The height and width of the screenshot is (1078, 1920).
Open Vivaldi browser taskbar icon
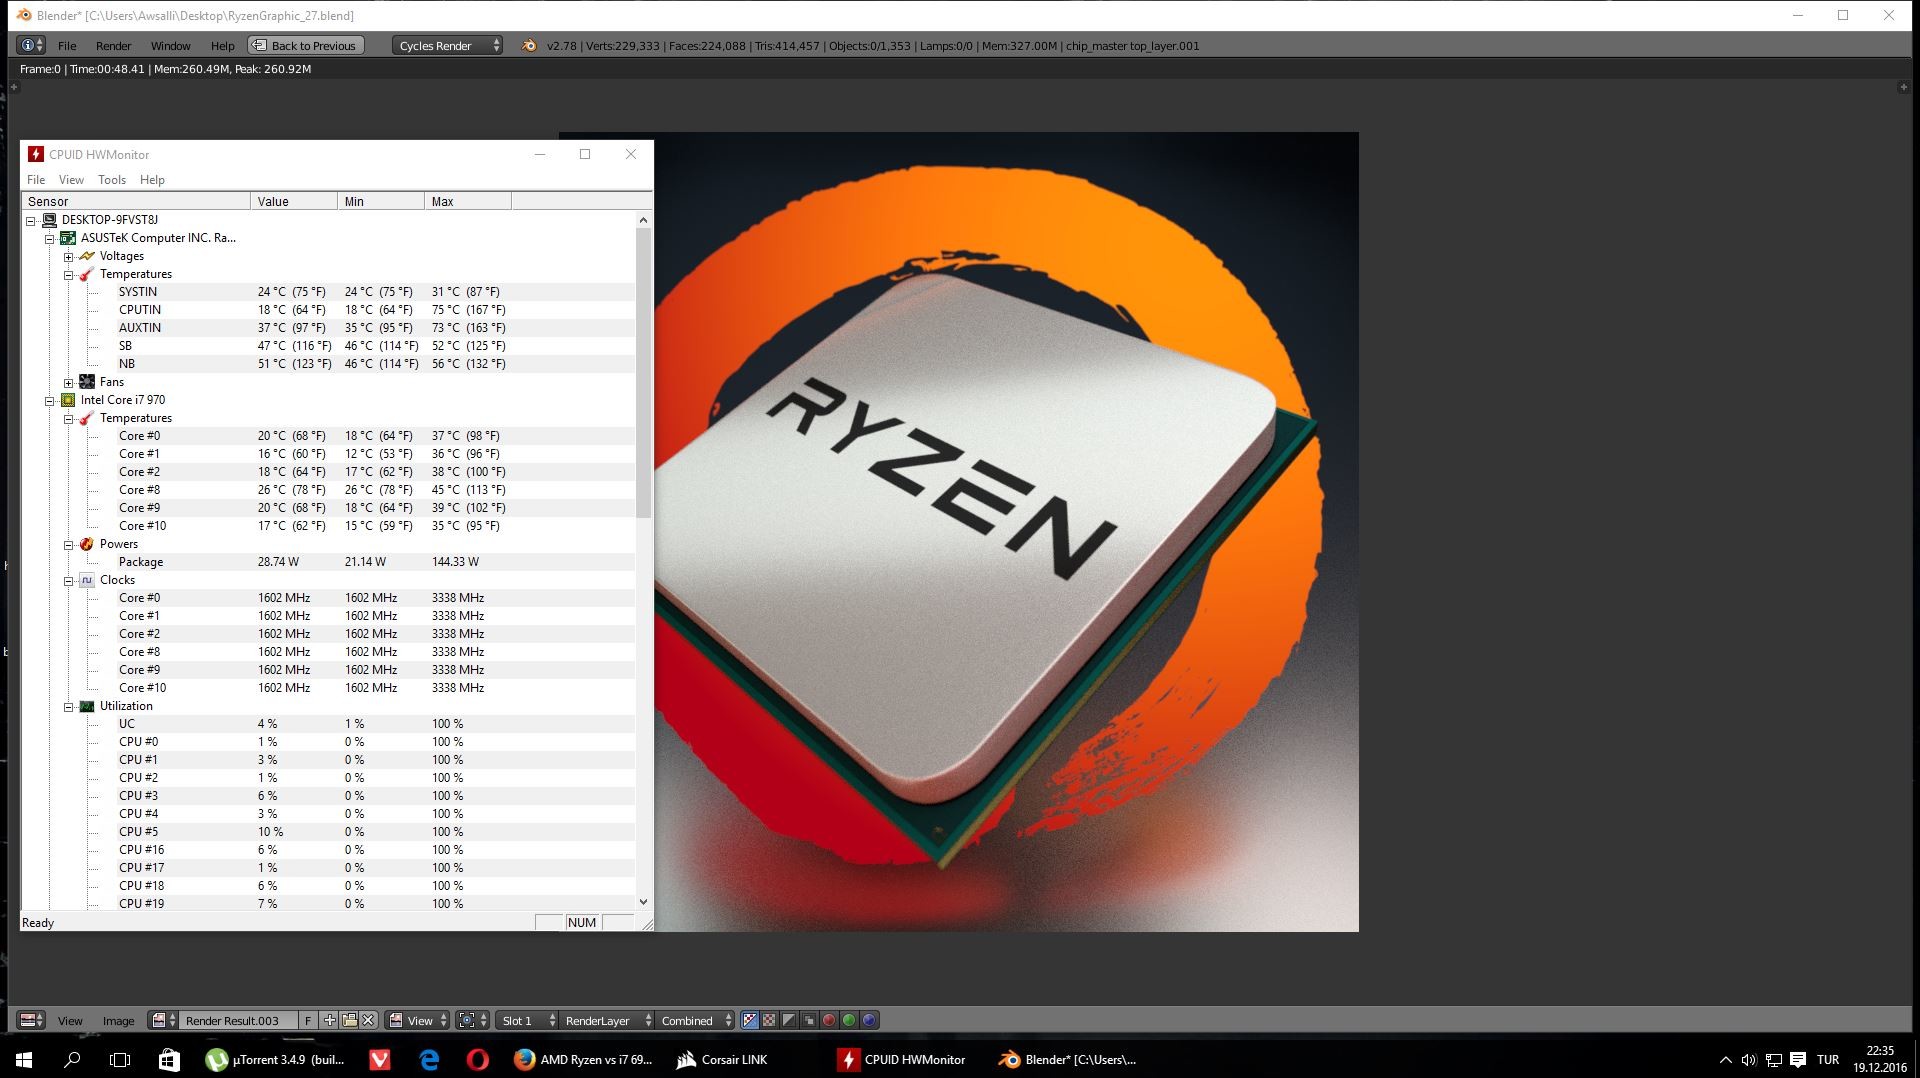coord(380,1059)
